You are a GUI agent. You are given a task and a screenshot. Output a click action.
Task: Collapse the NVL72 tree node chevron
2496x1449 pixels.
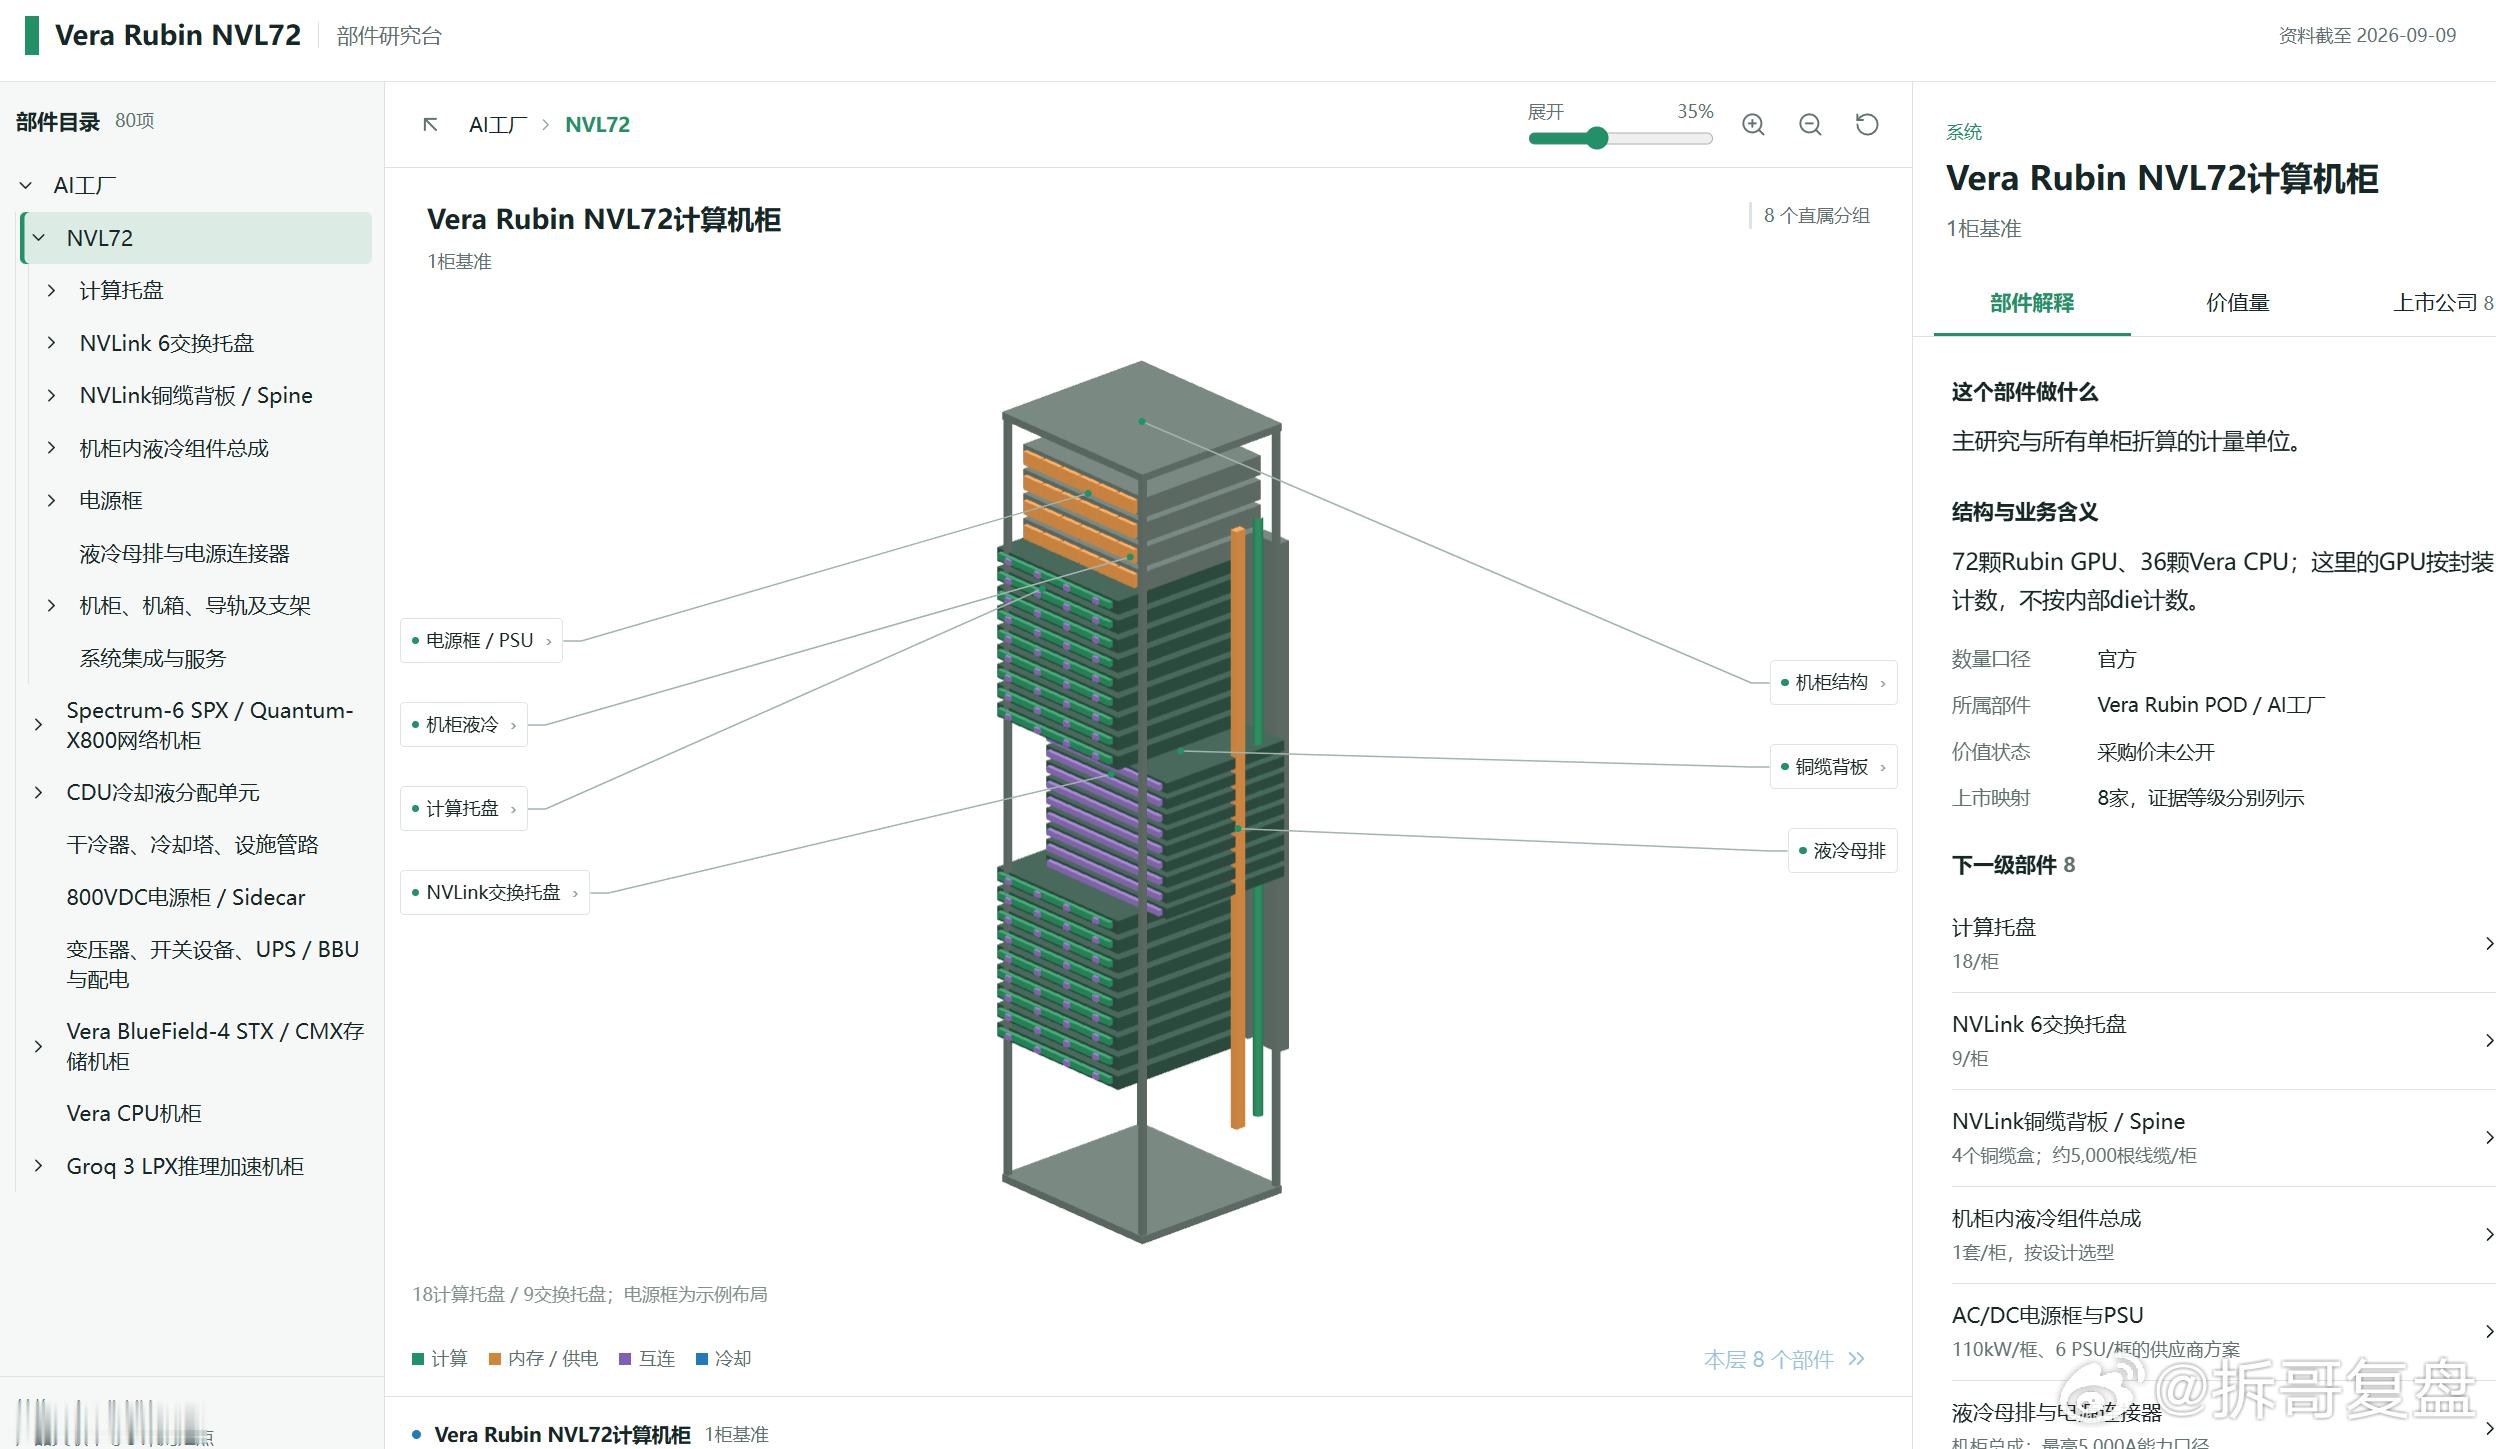[39, 238]
